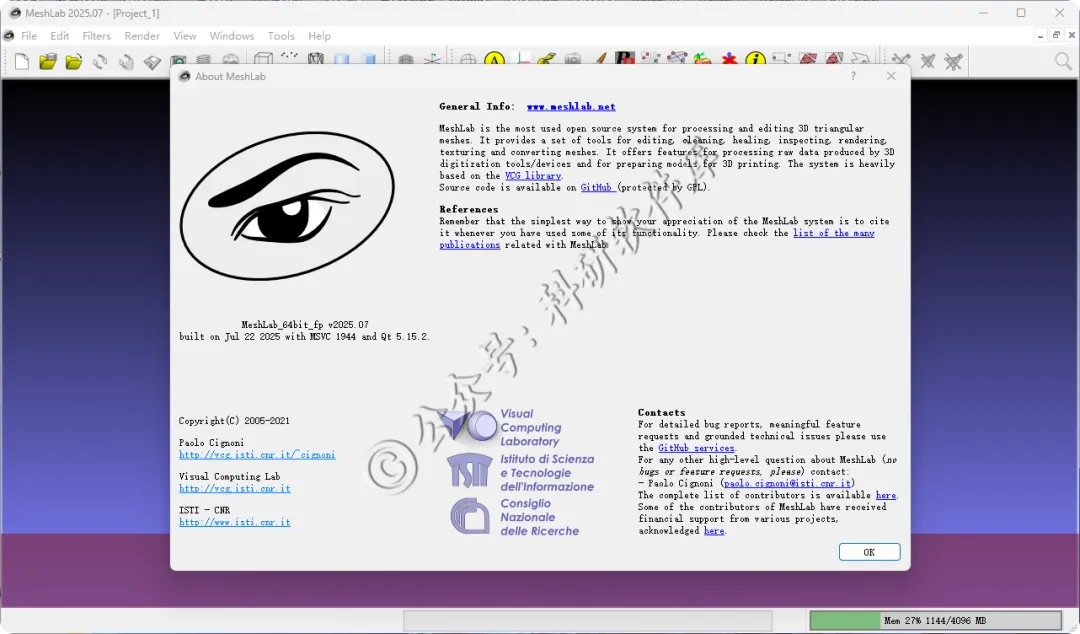Open the contributors list 'here' link

pos(886,495)
